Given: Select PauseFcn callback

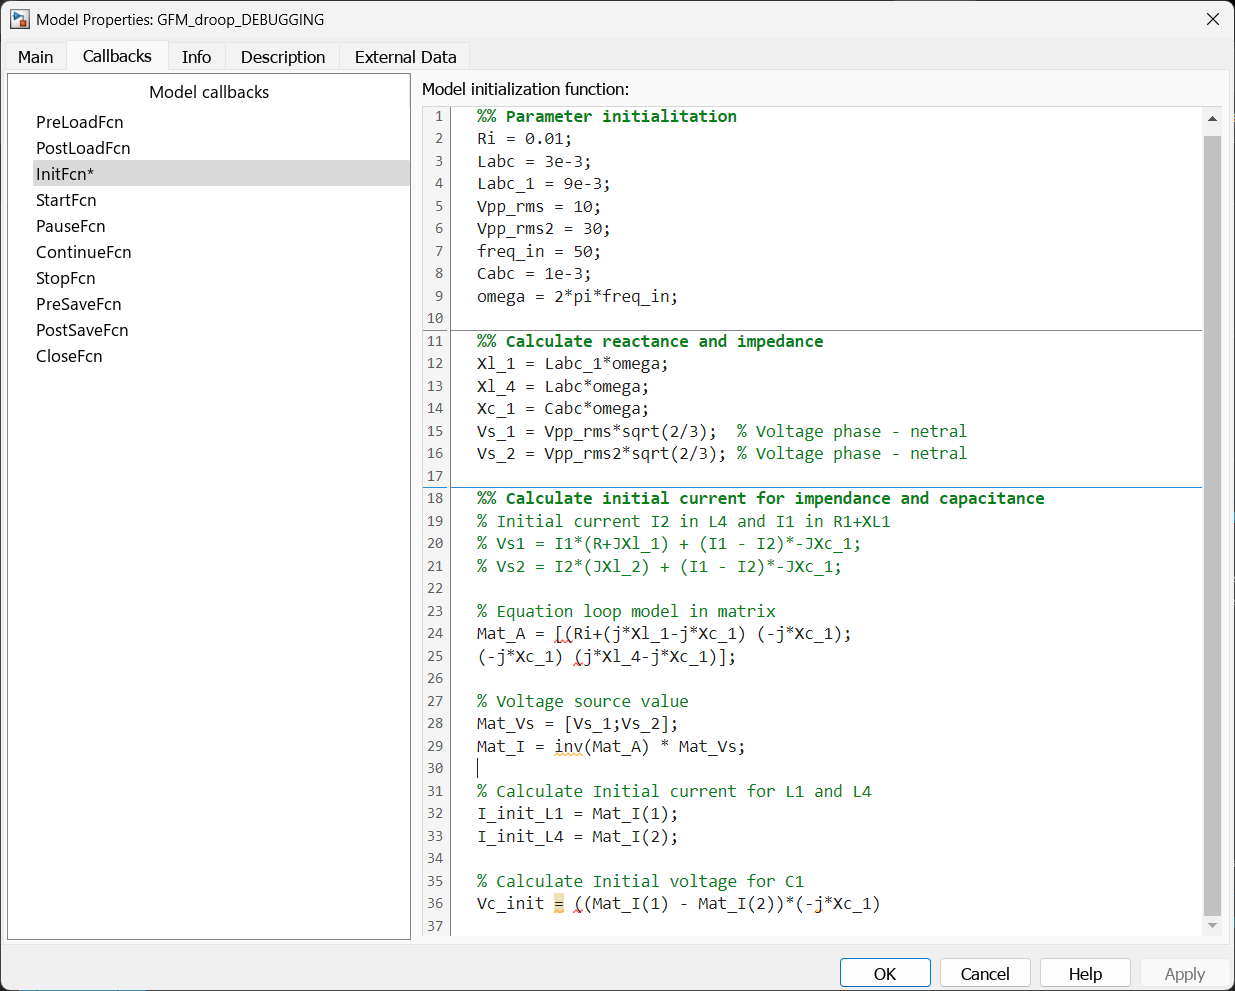Looking at the screenshot, I should coord(70,226).
